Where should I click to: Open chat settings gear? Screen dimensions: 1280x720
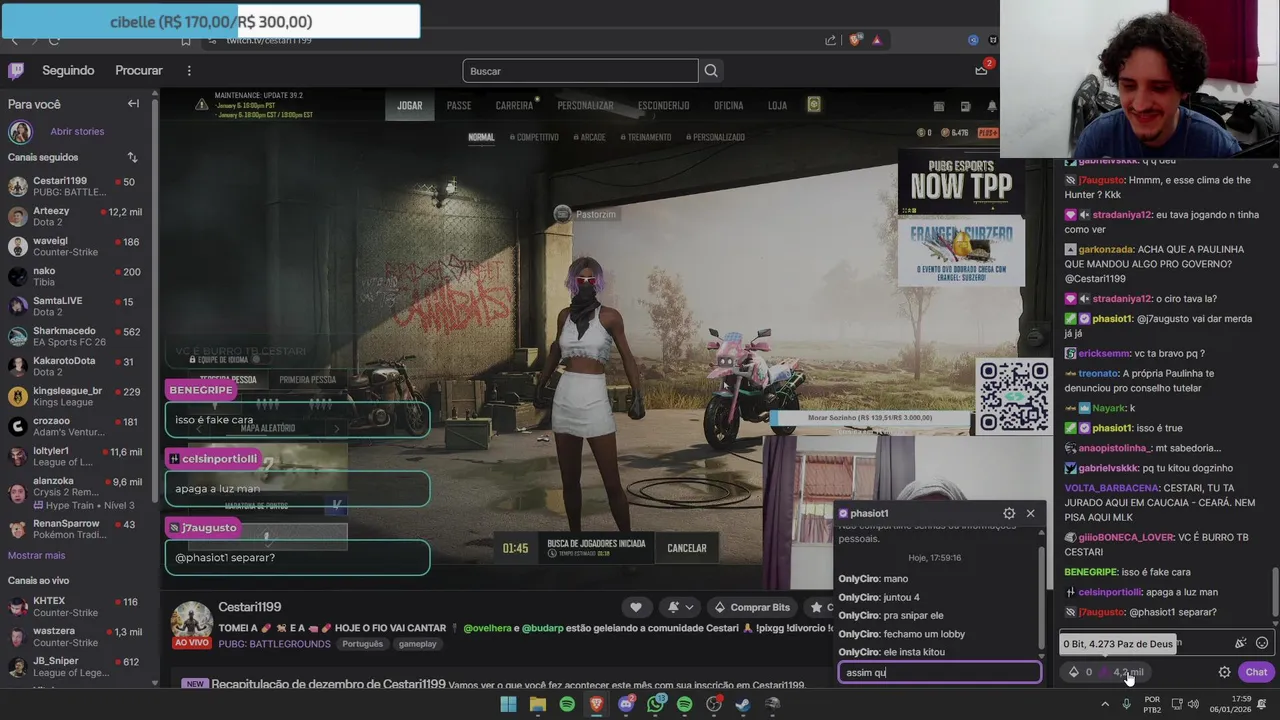click(1224, 672)
